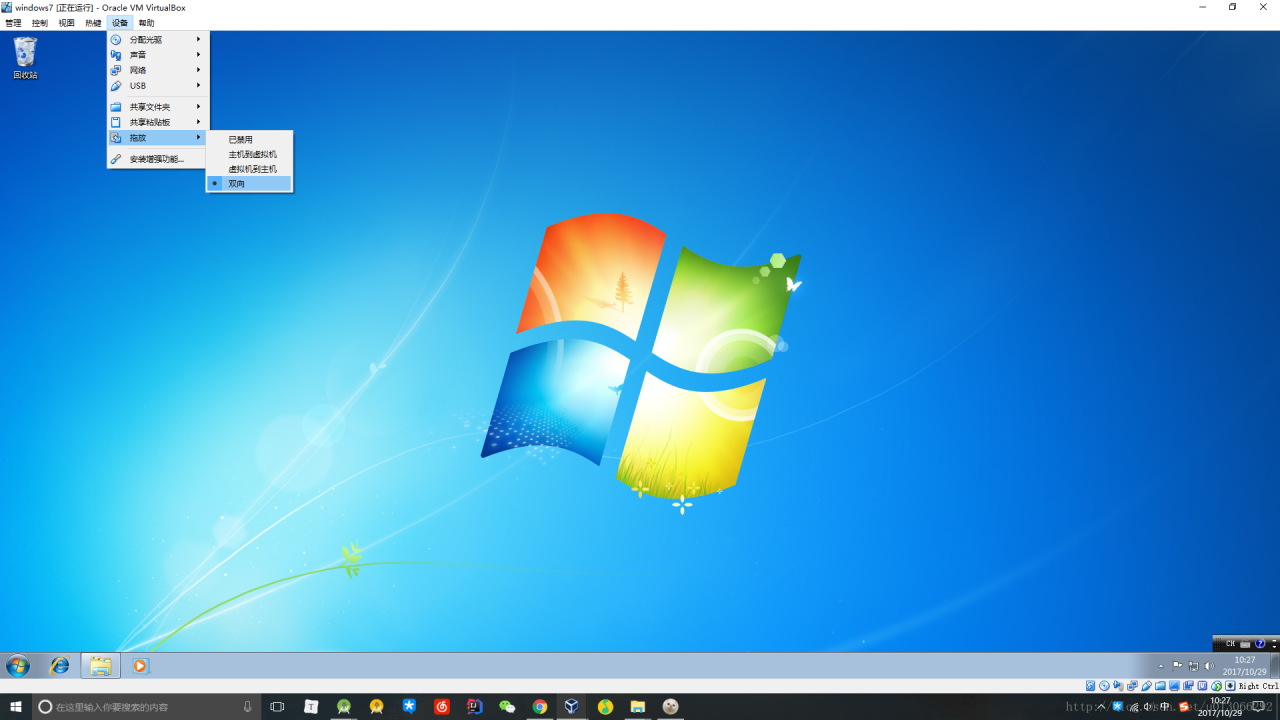Open Task View on the host taskbar

[278, 707]
